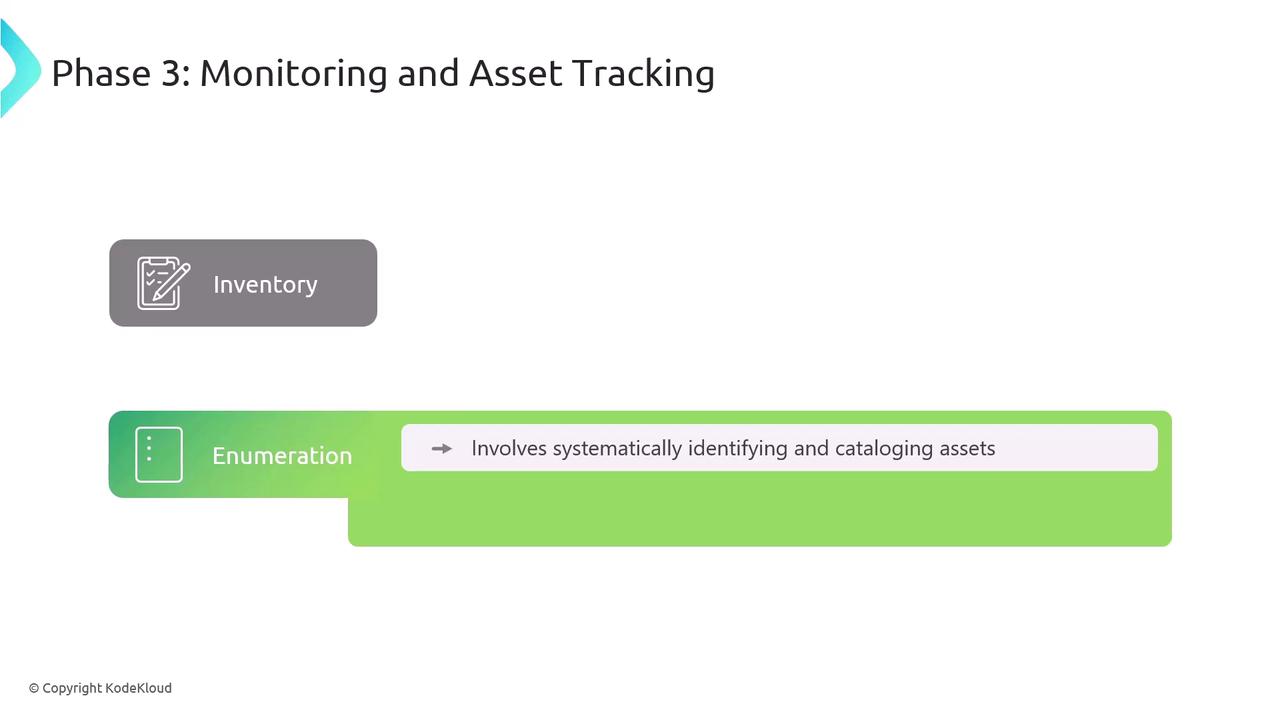Viewport: 1280px width, 720px height.
Task: Click the copyright symbol in the footer
Action: 34,688
